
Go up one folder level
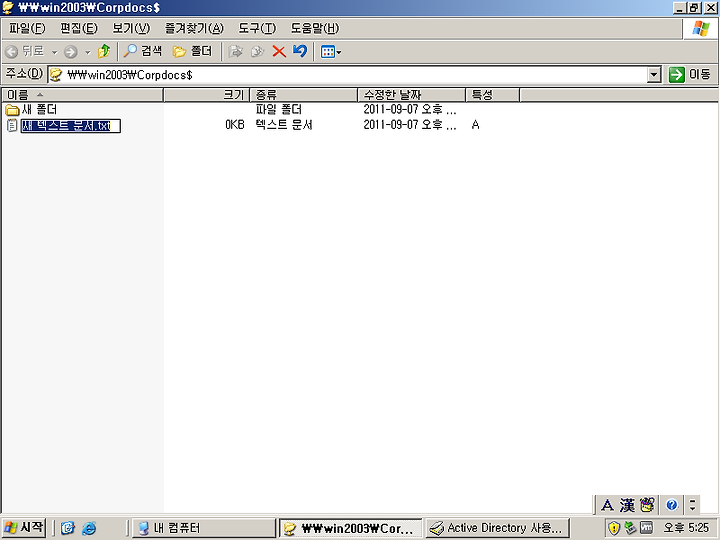click(x=104, y=51)
